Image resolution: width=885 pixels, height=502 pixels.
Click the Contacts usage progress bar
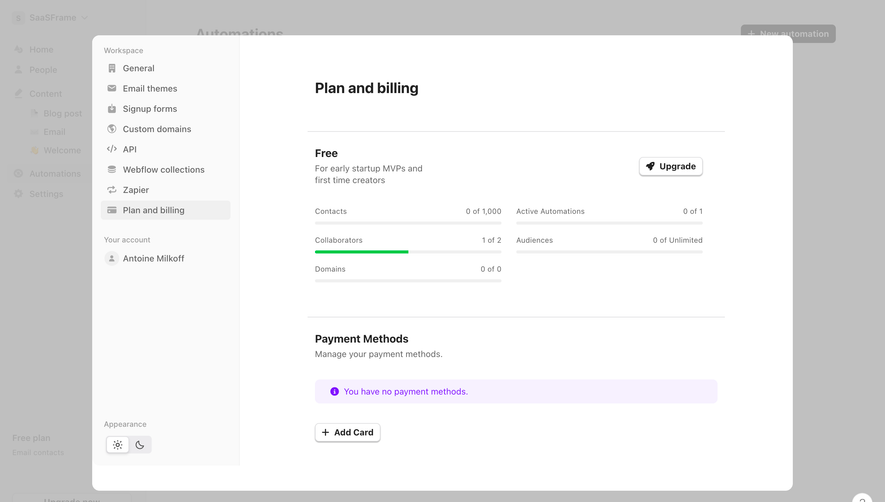click(x=408, y=223)
